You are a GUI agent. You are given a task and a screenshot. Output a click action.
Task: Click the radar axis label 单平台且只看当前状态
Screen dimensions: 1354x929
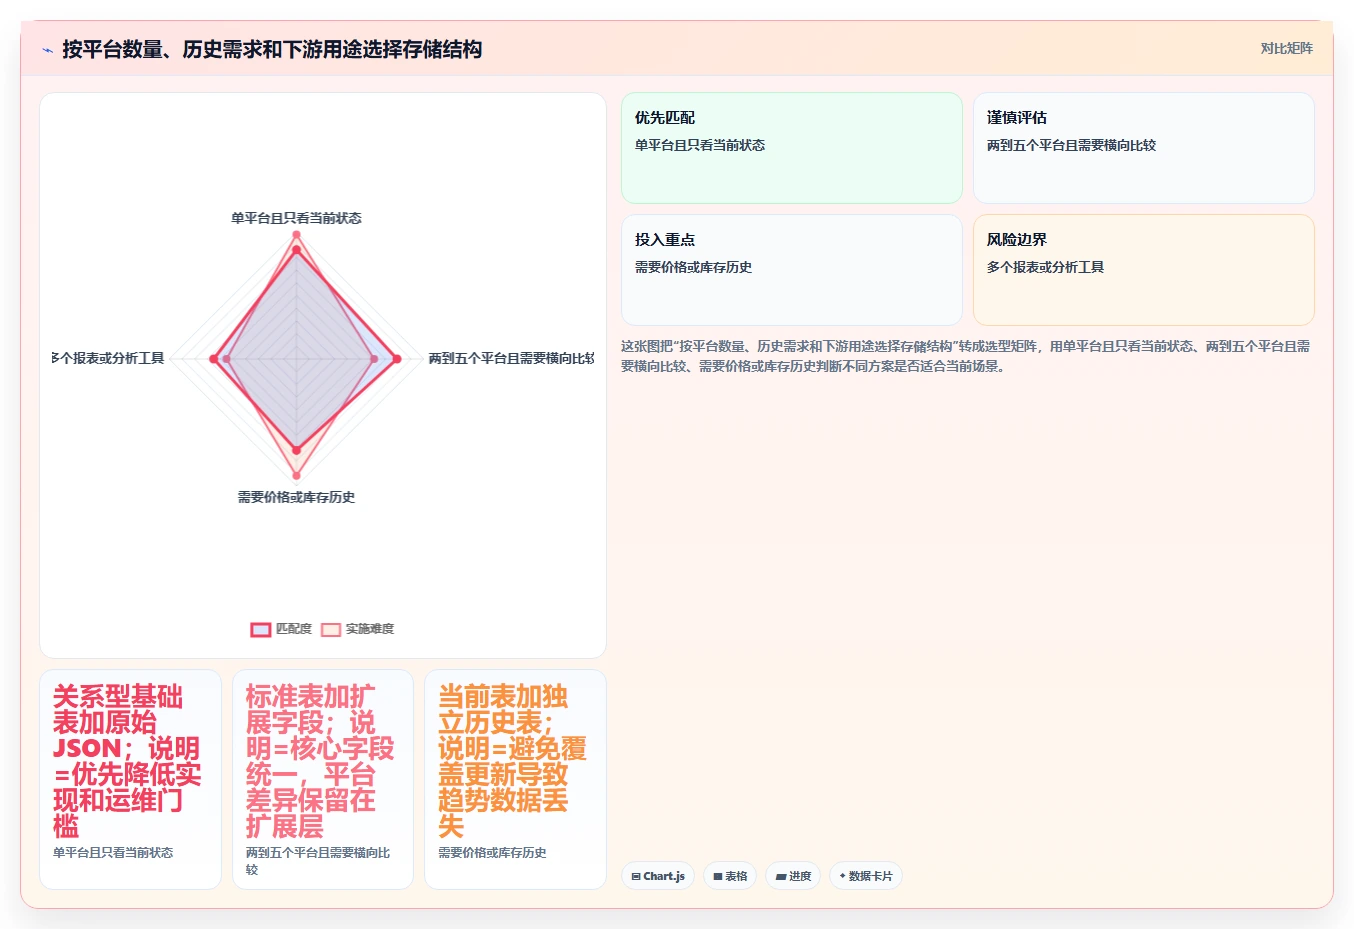point(296,218)
